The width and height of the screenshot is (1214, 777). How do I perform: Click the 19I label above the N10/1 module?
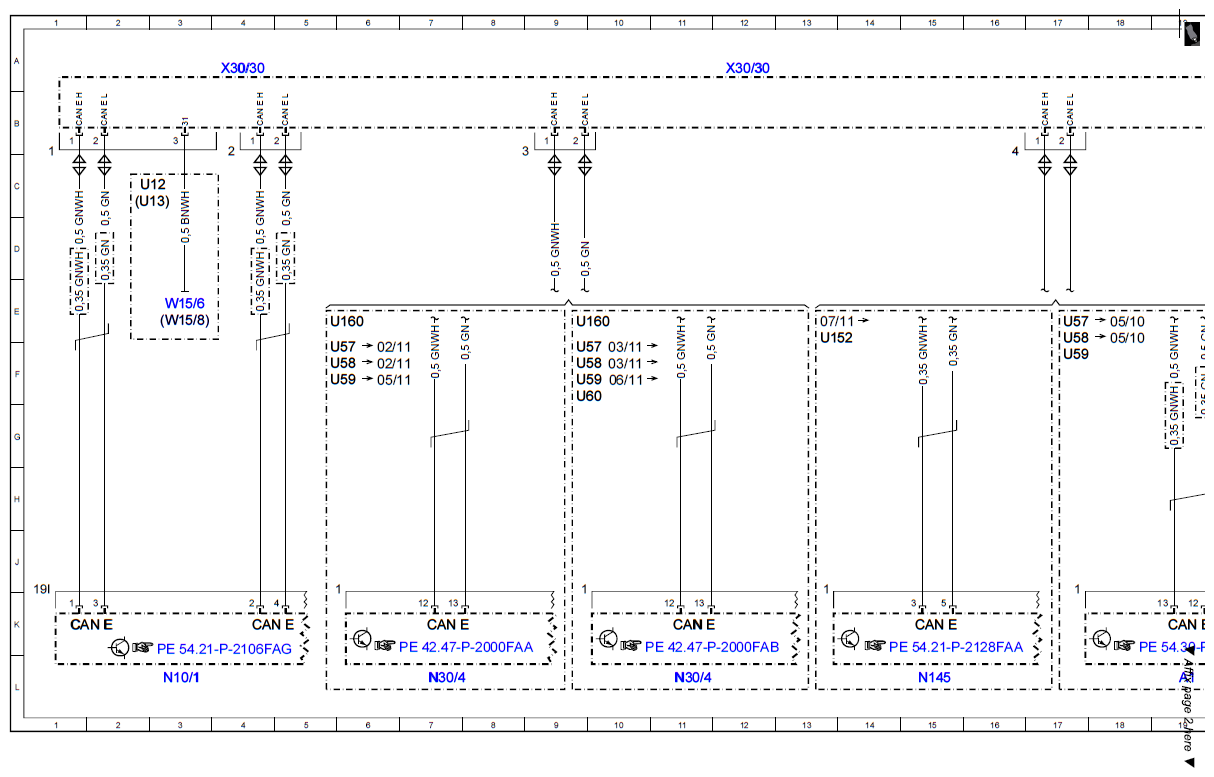coord(42,590)
